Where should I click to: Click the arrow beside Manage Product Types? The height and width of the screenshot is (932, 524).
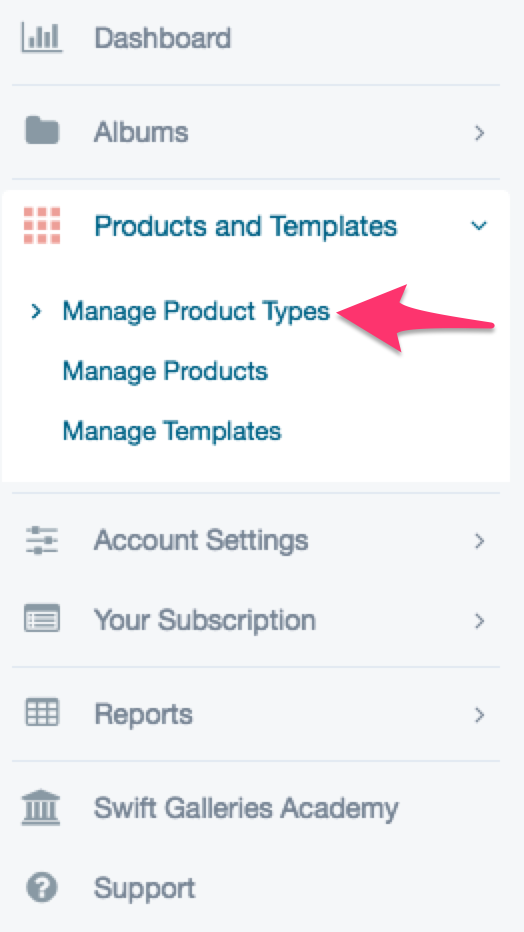[36, 311]
